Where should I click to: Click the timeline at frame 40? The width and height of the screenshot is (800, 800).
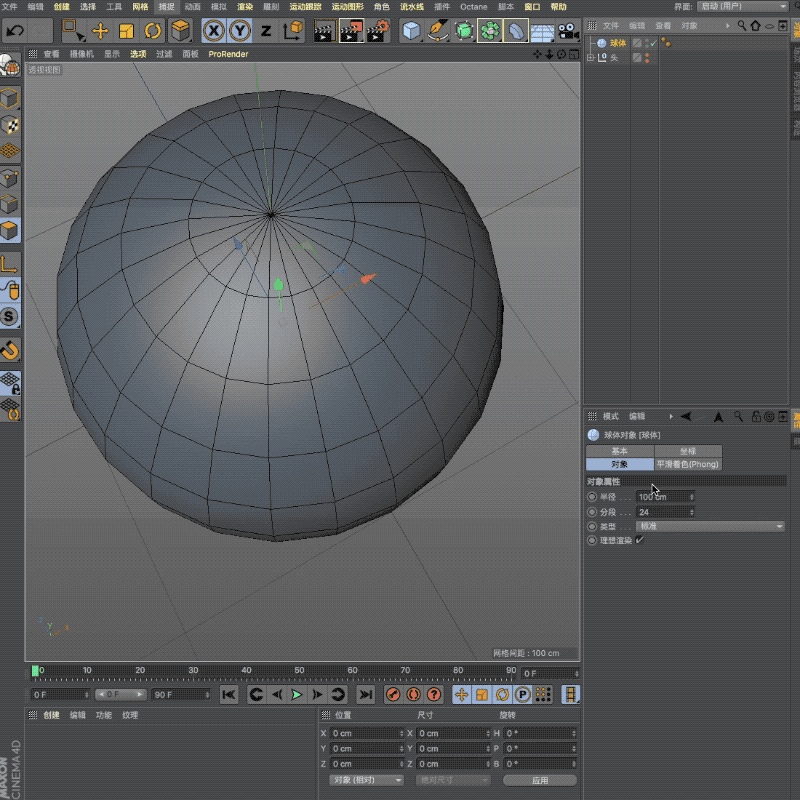[x=246, y=673]
